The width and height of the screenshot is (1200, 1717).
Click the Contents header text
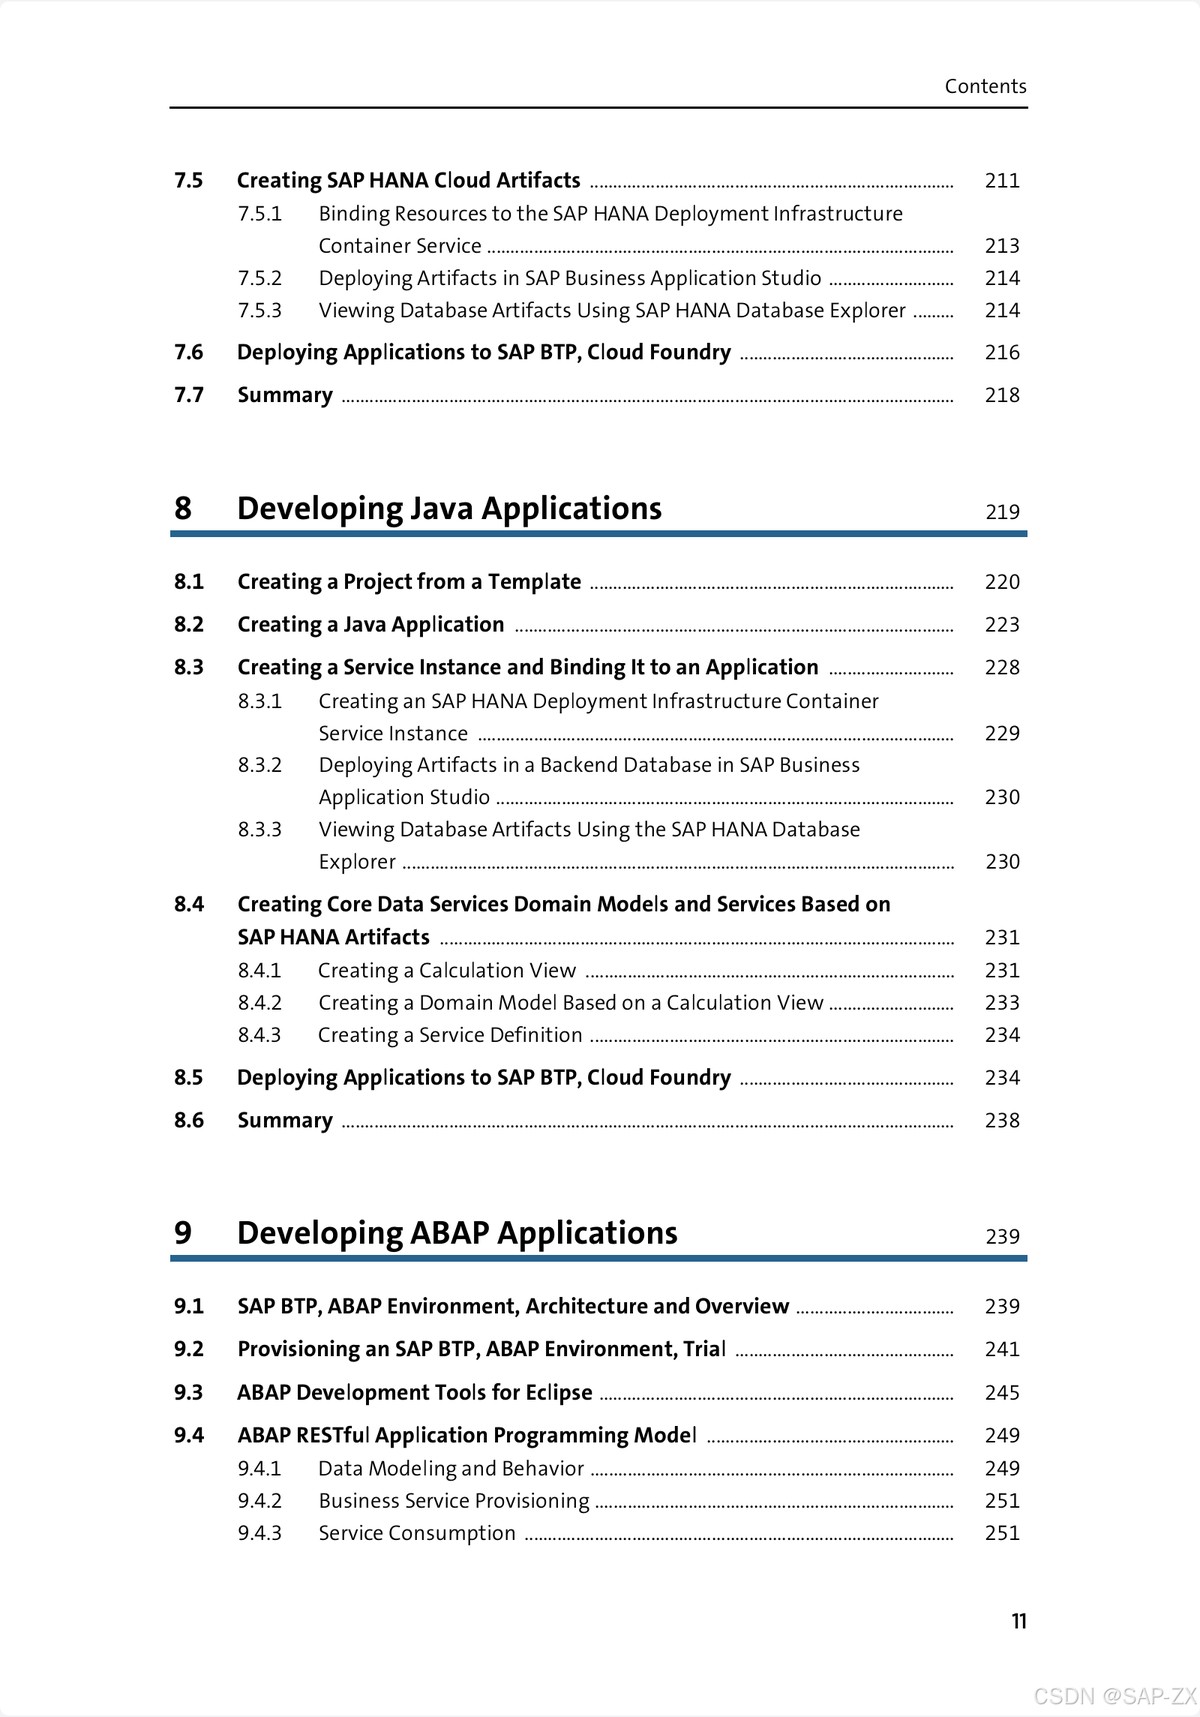click(985, 86)
